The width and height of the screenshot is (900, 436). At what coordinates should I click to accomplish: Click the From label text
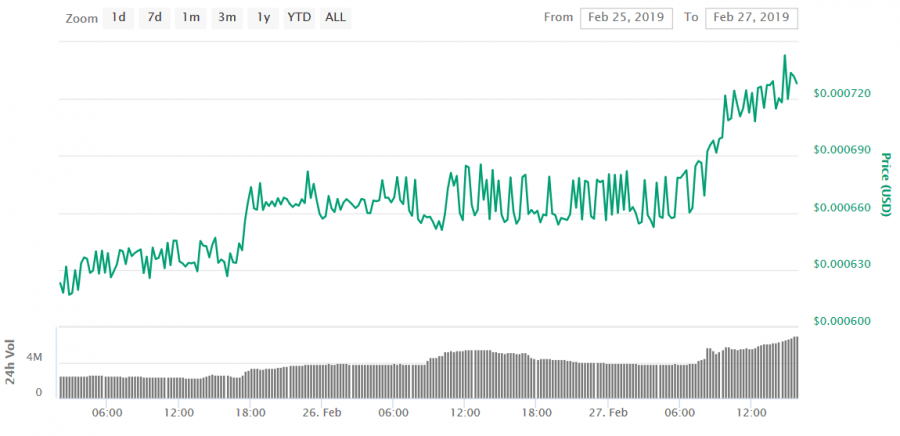tap(558, 17)
